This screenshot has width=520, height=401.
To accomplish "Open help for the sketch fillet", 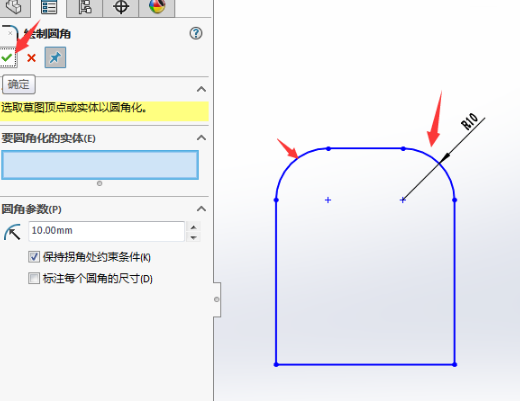I will [196, 33].
